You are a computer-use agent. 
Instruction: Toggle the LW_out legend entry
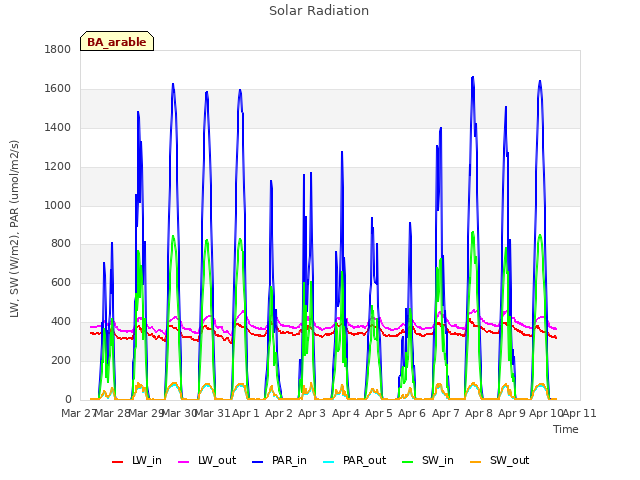tap(207, 460)
